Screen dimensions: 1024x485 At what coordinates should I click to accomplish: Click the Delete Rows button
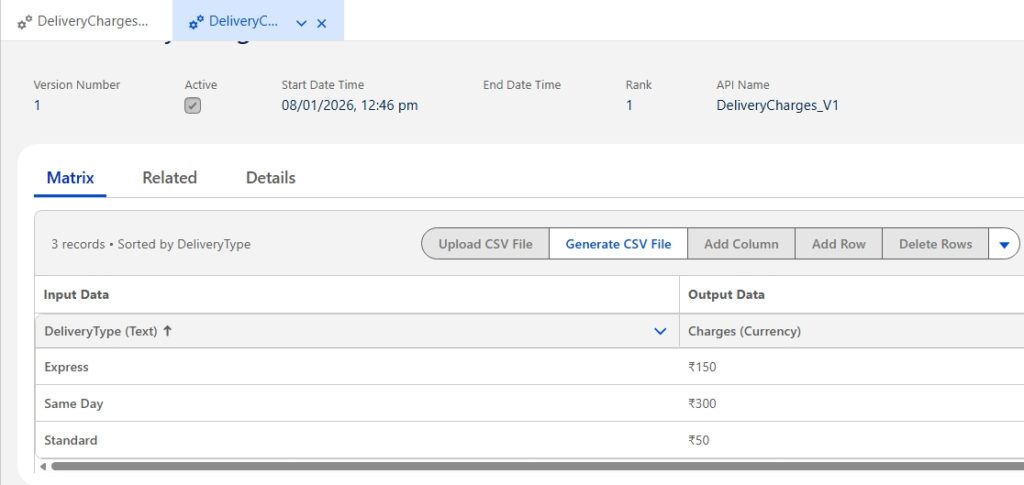pos(935,244)
